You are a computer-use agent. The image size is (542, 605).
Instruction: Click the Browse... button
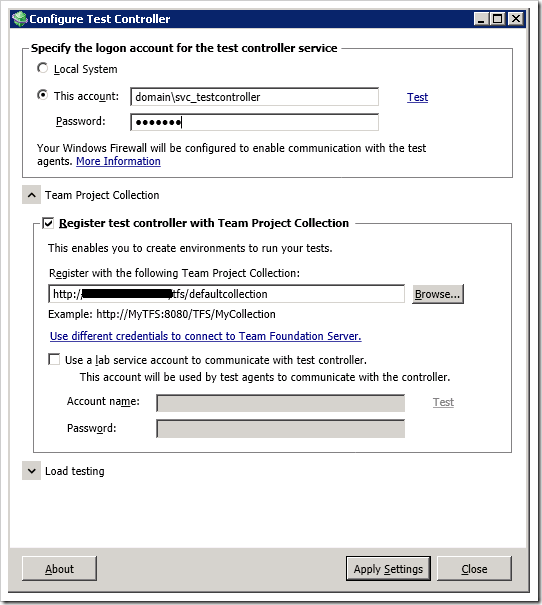437,294
